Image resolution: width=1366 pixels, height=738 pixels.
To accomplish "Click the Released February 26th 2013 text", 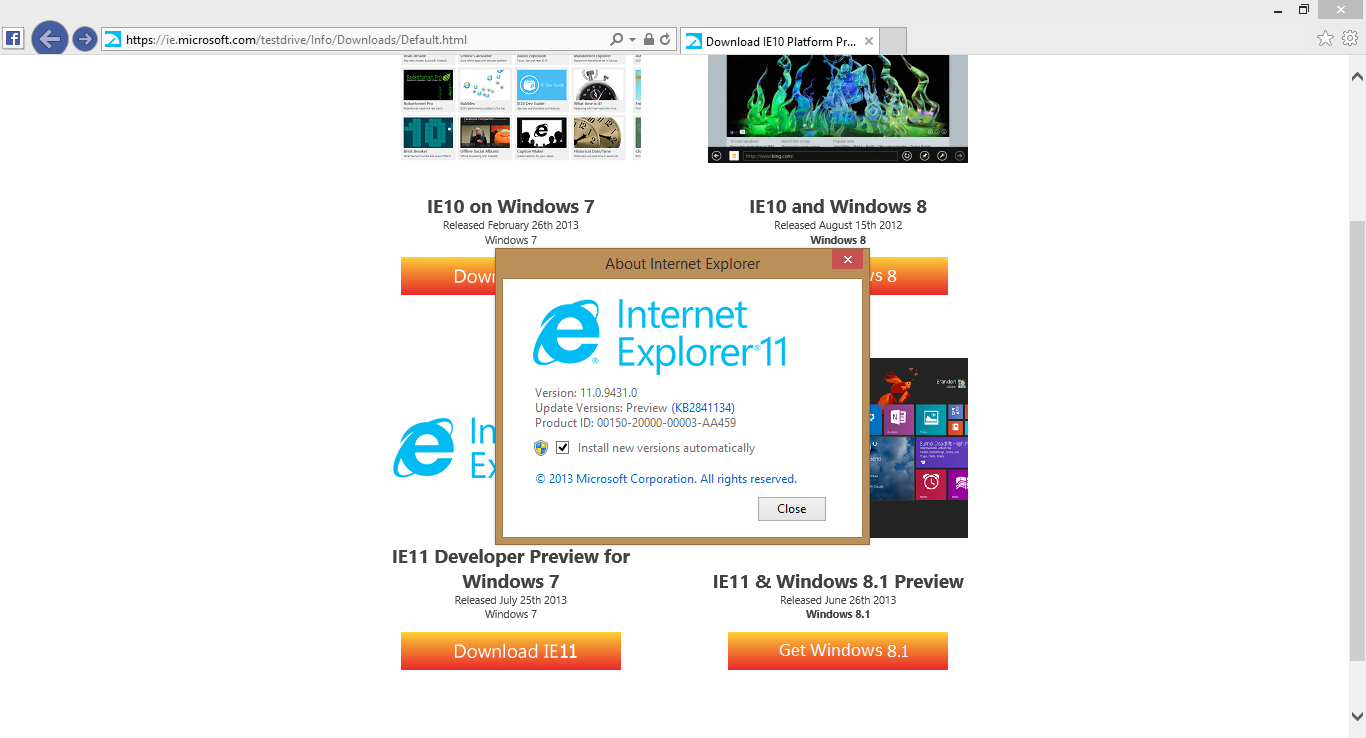I will 511,225.
